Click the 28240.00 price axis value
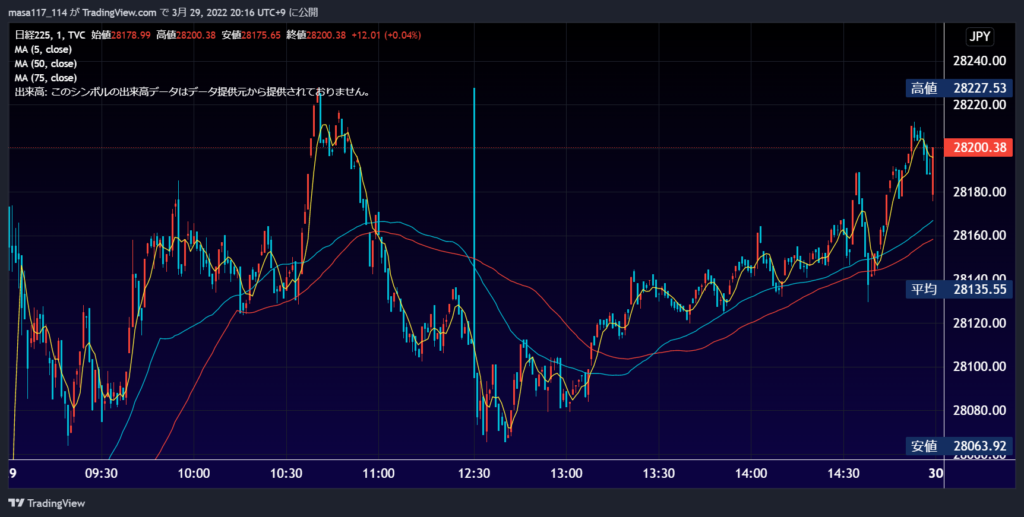 [980, 61]
